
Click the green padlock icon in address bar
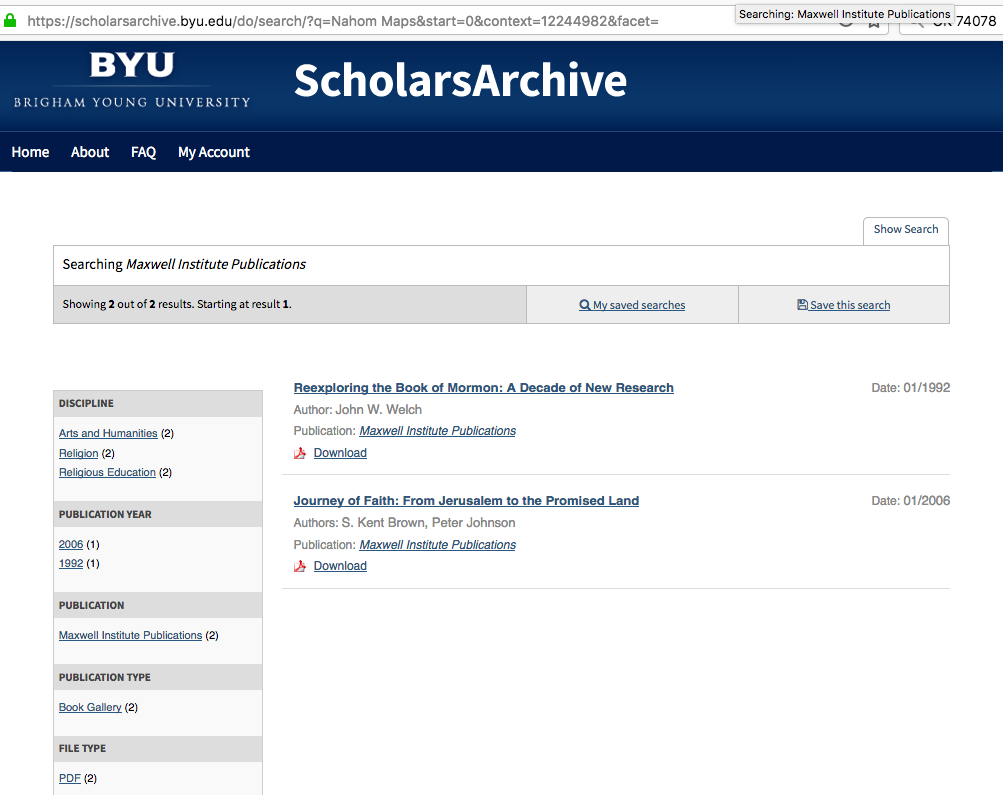pyautogui.click(x=10, y=20)
